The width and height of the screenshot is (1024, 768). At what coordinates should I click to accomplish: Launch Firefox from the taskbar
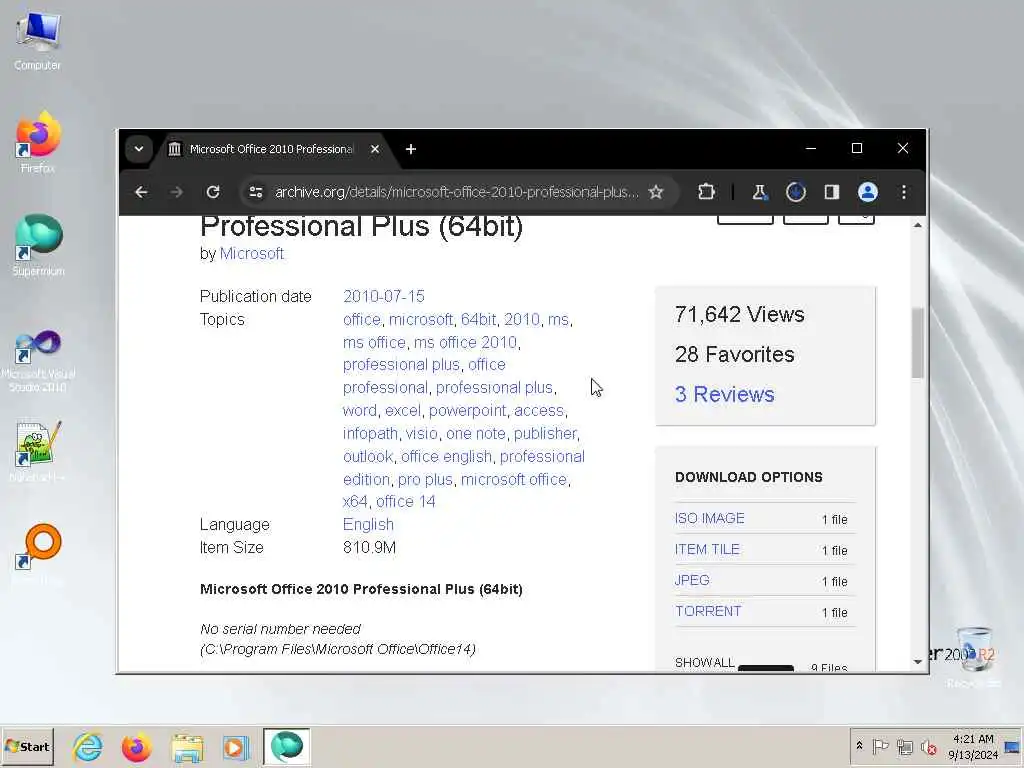(136, 747)
